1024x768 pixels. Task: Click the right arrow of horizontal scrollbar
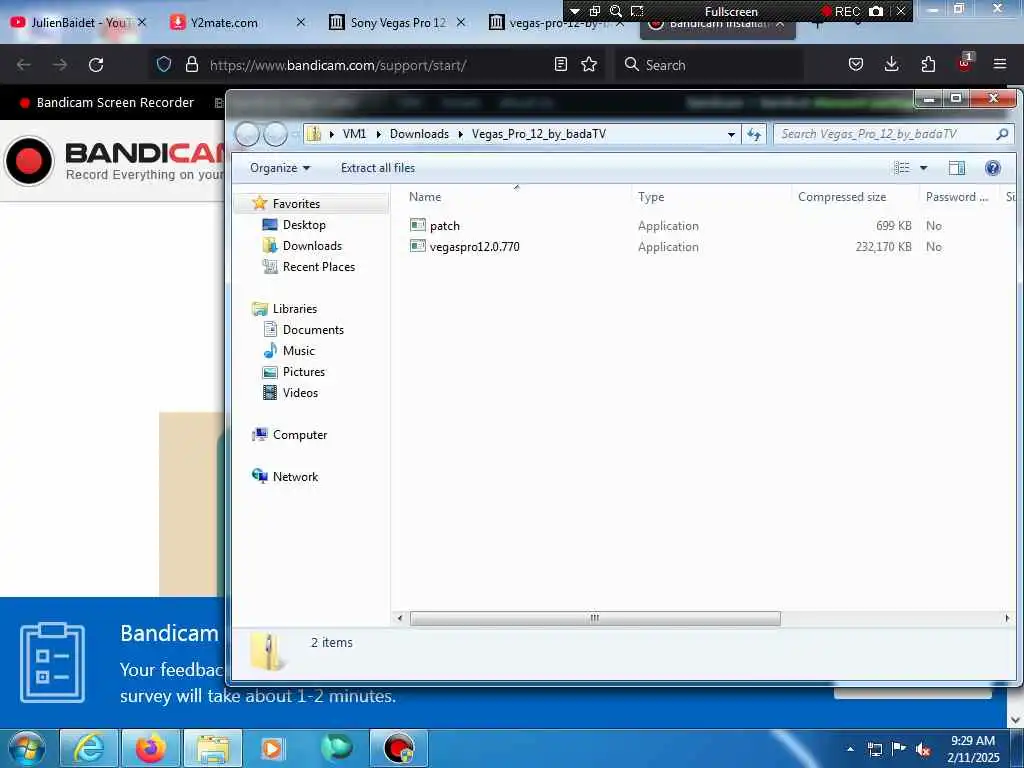click(1006, 618)
